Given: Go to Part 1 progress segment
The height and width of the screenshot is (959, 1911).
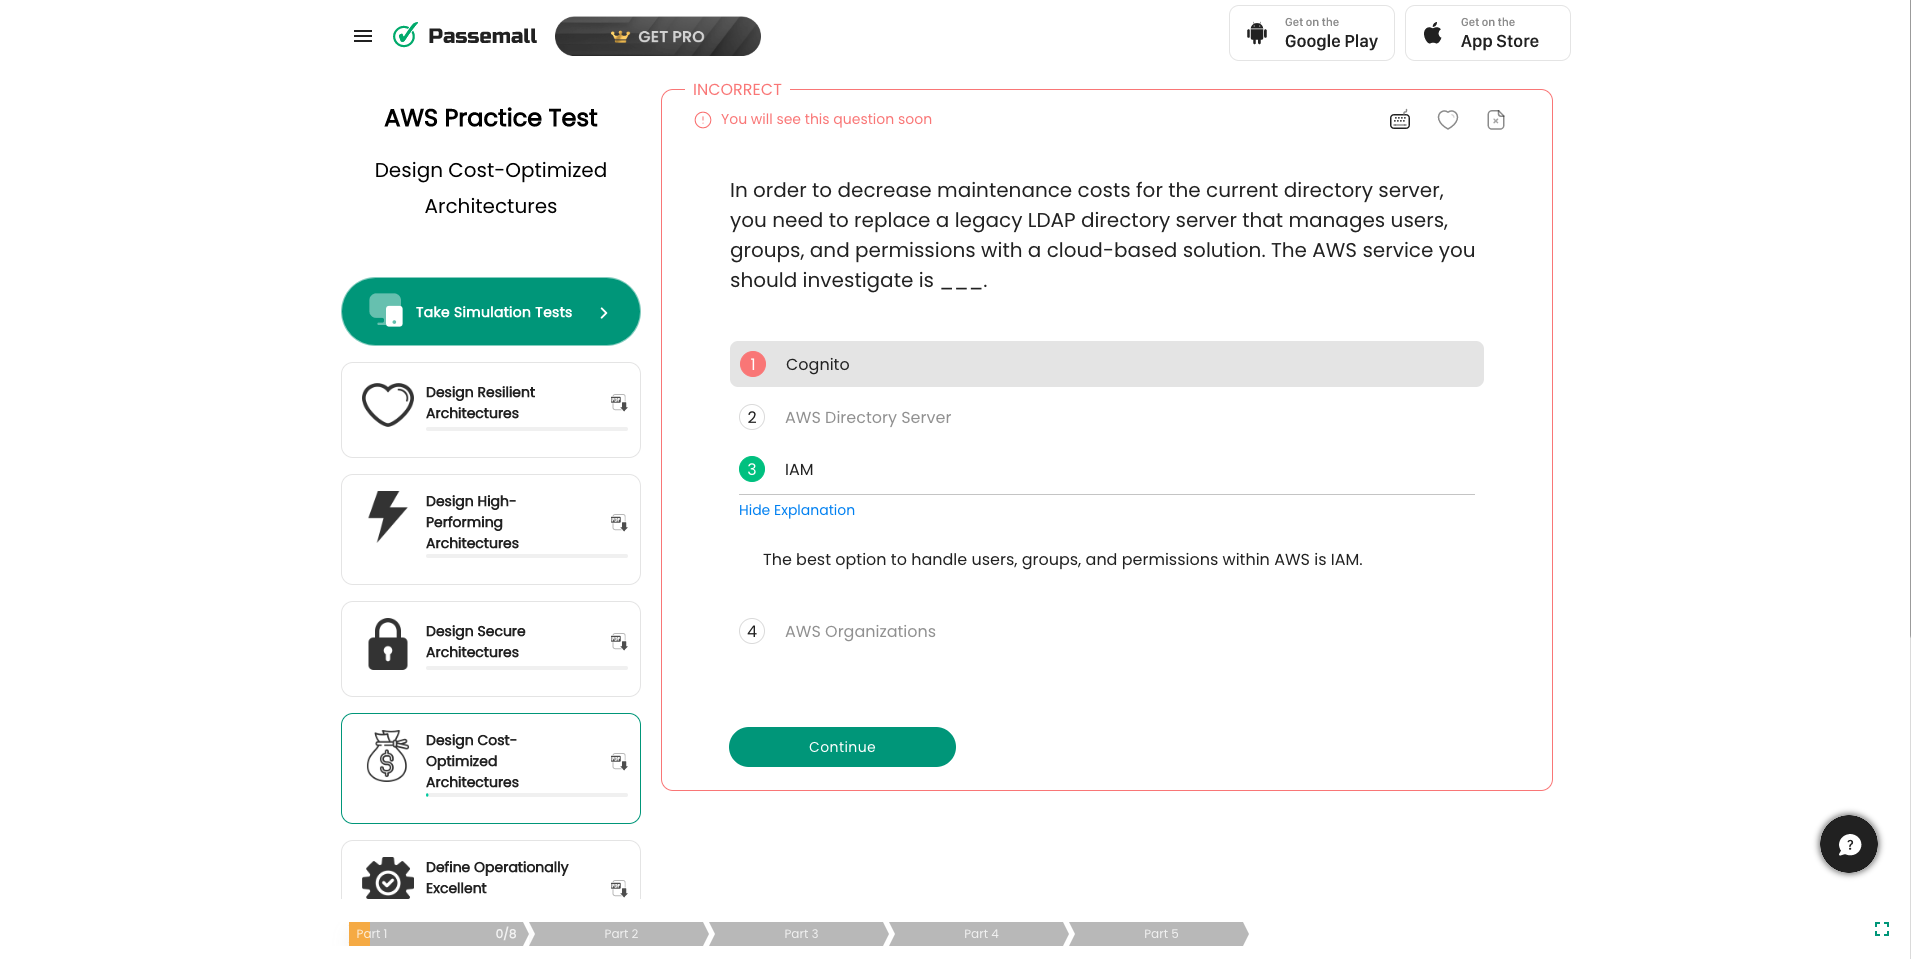Looking at the screenshot, I should [438, 934].
